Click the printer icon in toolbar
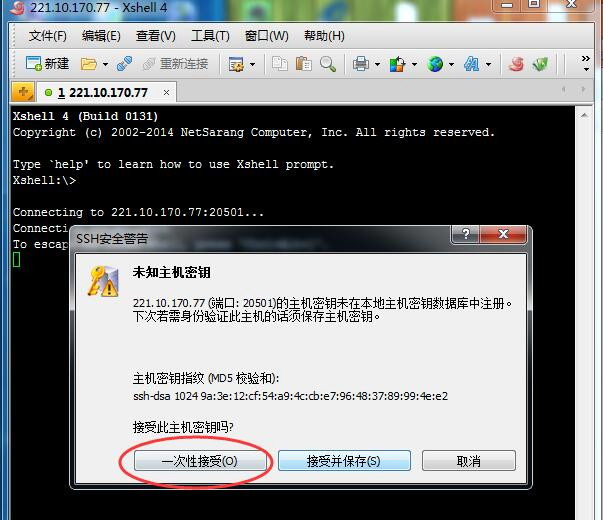603x520 pixels. pyautogui.click(x=361, y=64)
